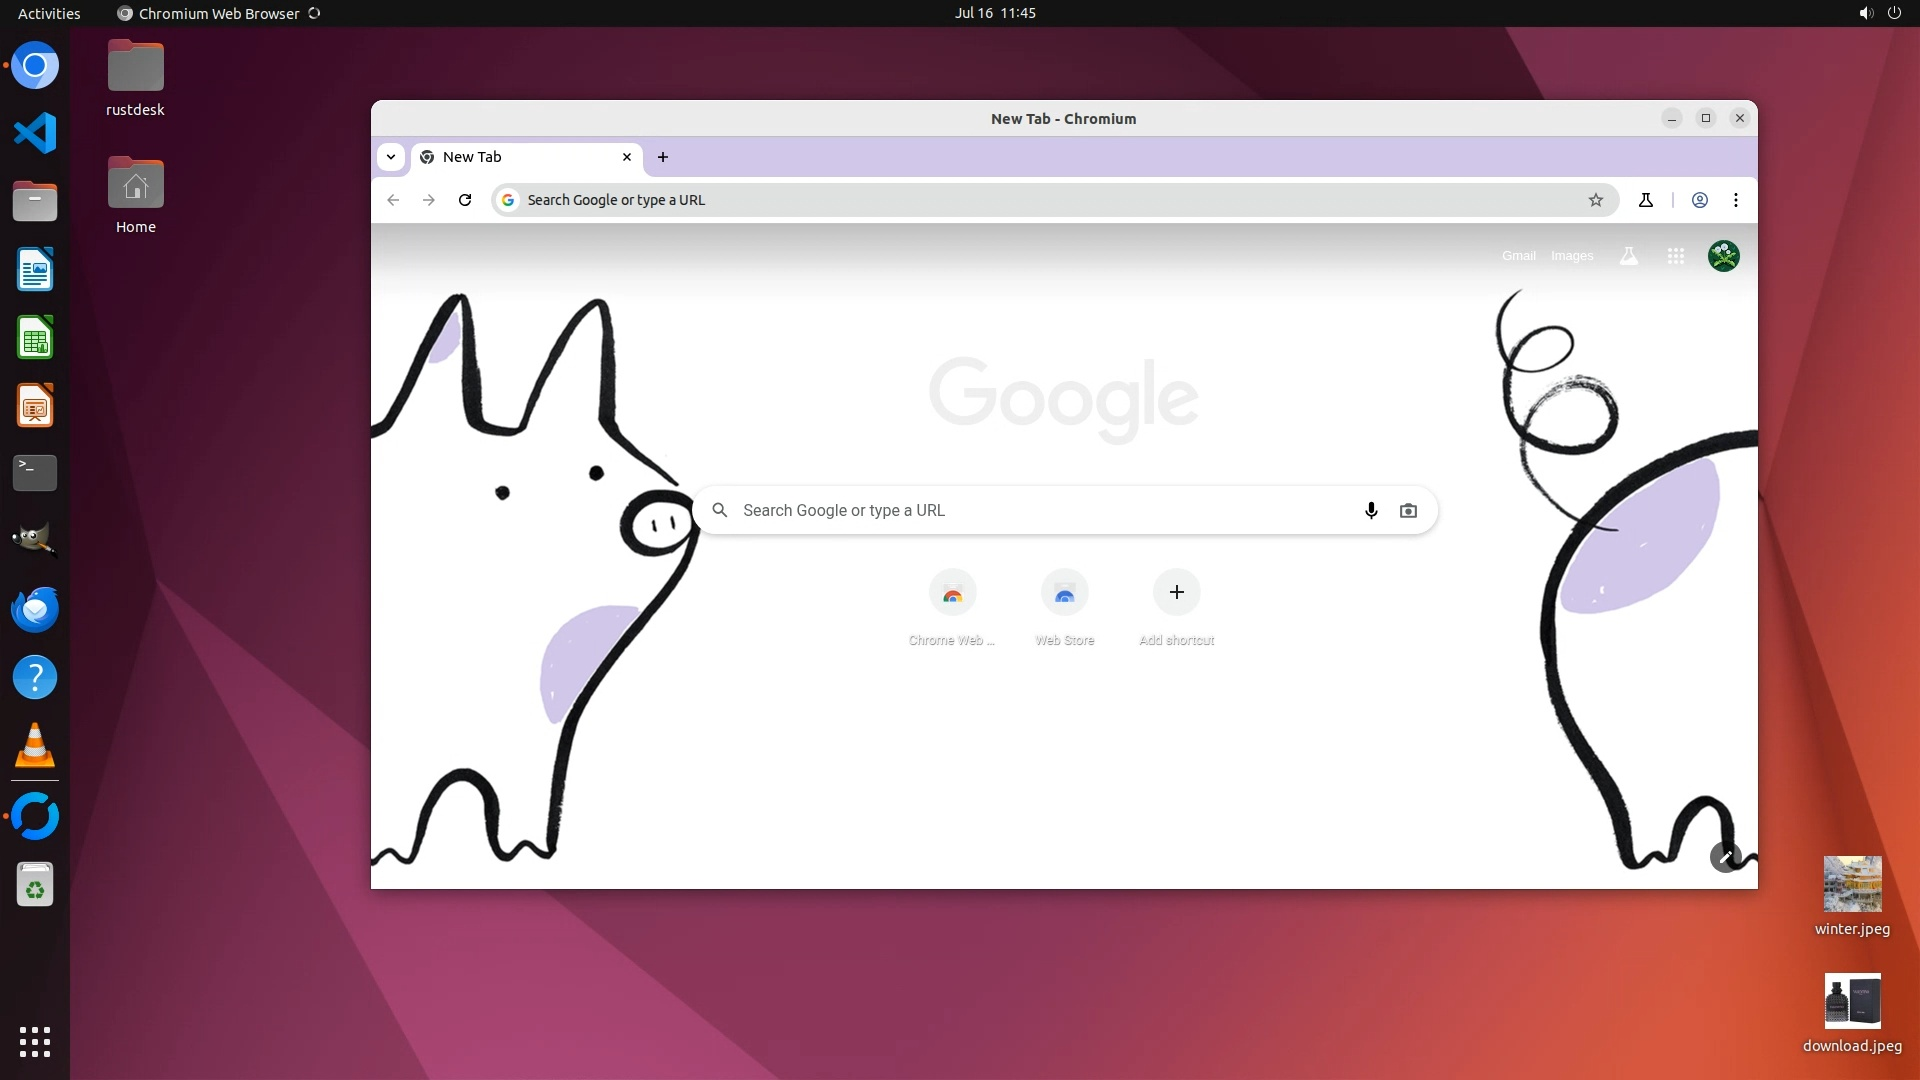The height and width of the screenshot is (1080, 1920).
Task: Open winter.jpeg thumbnail on desktop
Action: 1852,884
